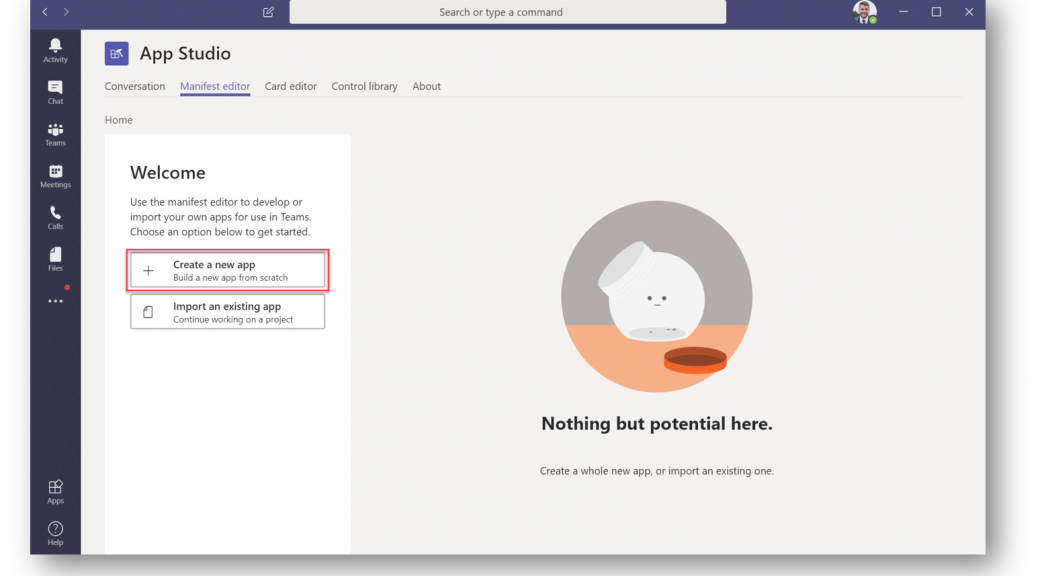Viewport: 1038px width, 576px height.
Task: Click the App Studio logo icon
Action: click(117, 54)
